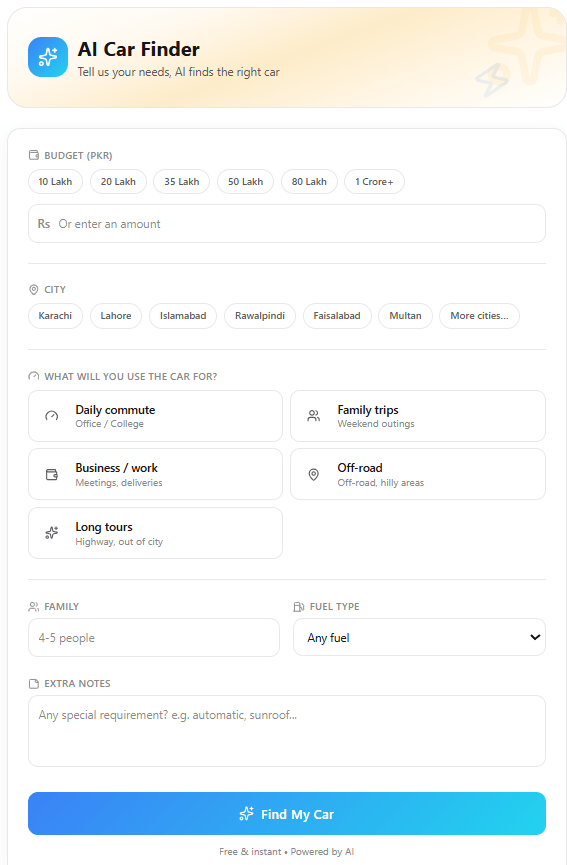
Task: Click the people icon in Family trips card
Action: (x=314, y=416)
